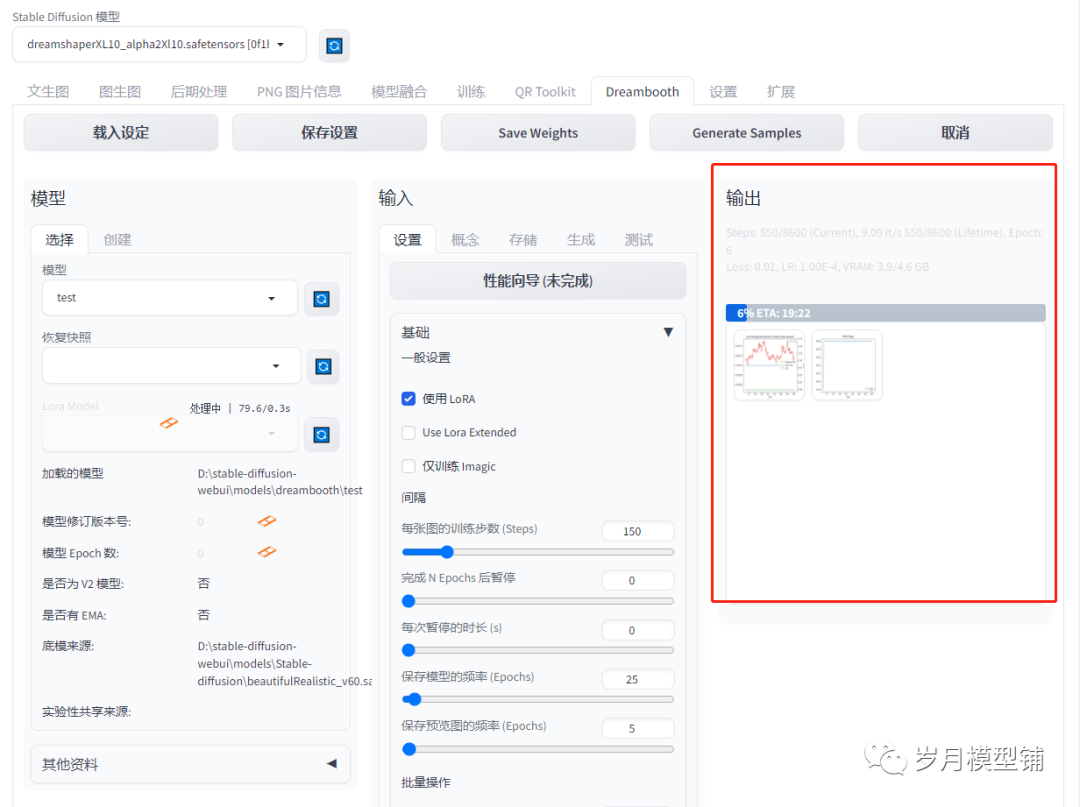Image resolution: width=1080 pixels, height=807 pixels.
Task: Click the pause after N epochs value field
Action: click(638, 580)
